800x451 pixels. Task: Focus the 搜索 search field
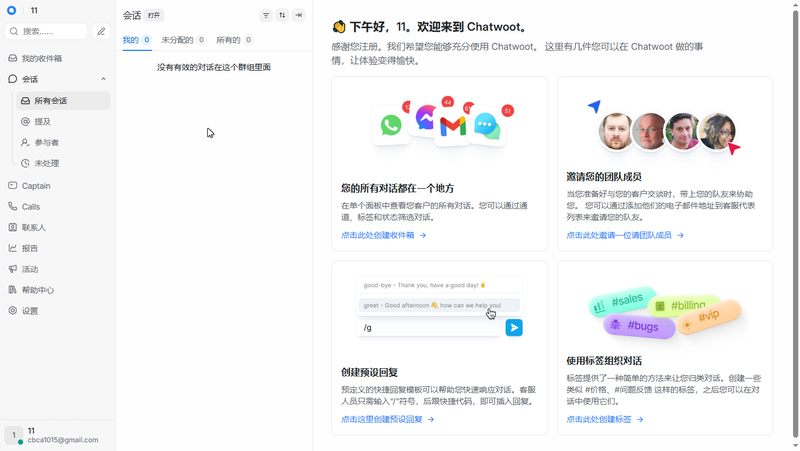coord(46,31)
